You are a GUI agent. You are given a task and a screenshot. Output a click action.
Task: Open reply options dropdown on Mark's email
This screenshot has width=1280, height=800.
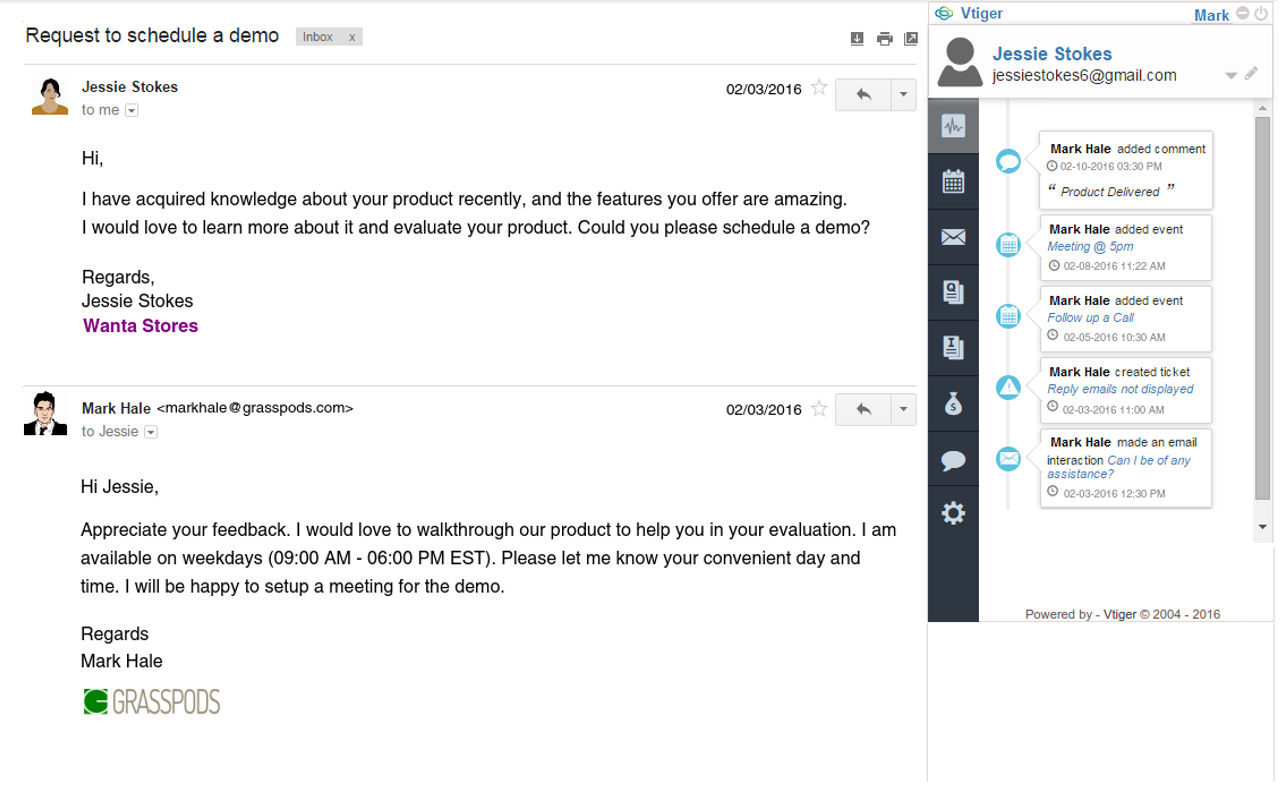(903, 409)
